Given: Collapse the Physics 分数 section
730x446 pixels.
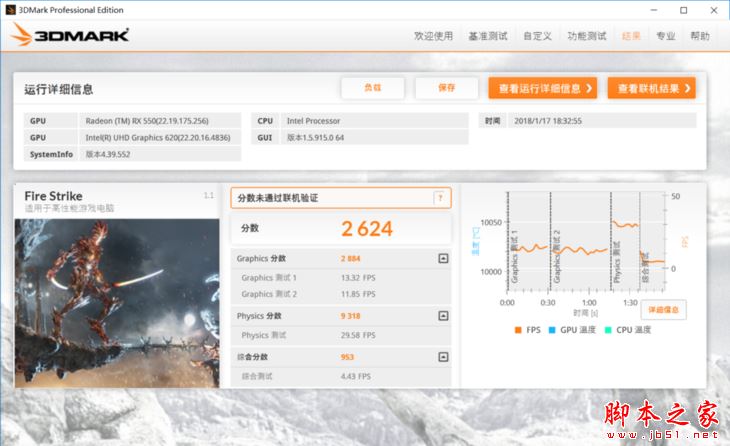Looking at the screenshot, I should (x=443, y=316).
